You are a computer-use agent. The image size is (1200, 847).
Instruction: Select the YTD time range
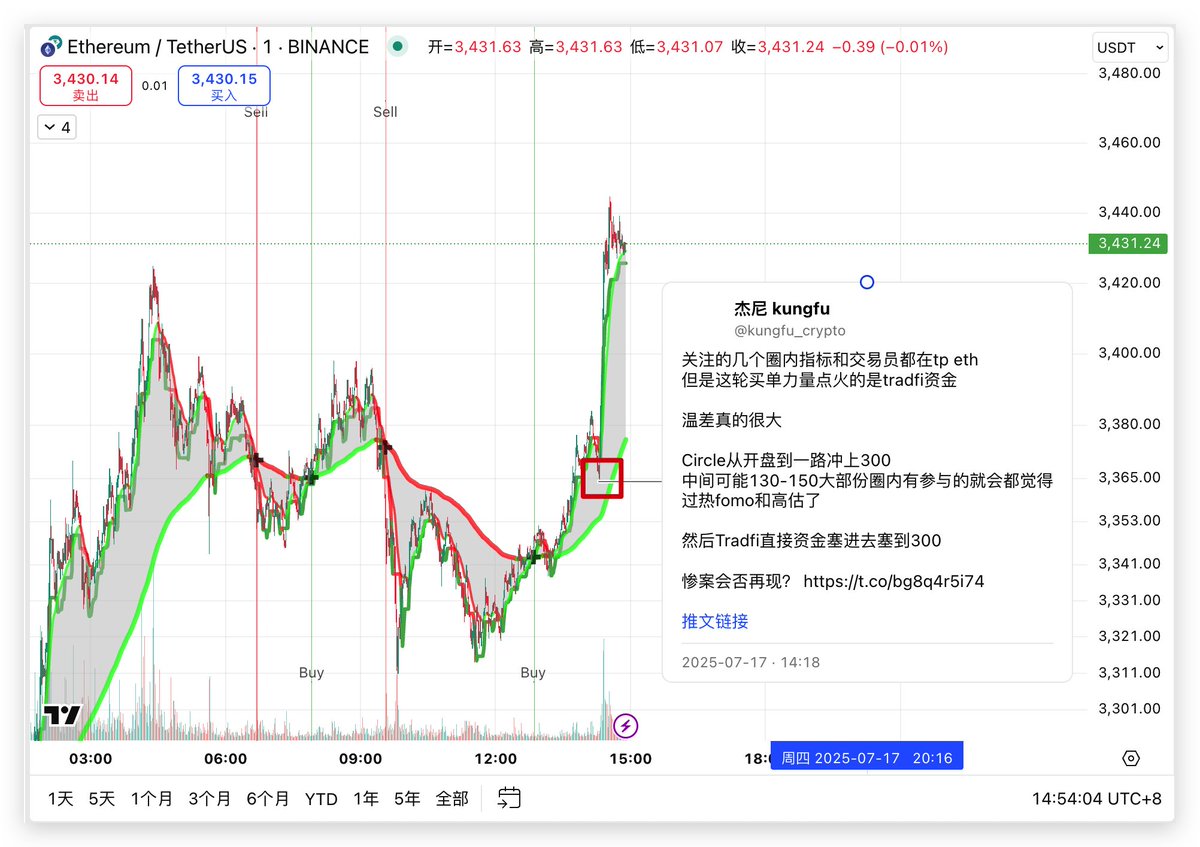(321, 799)
